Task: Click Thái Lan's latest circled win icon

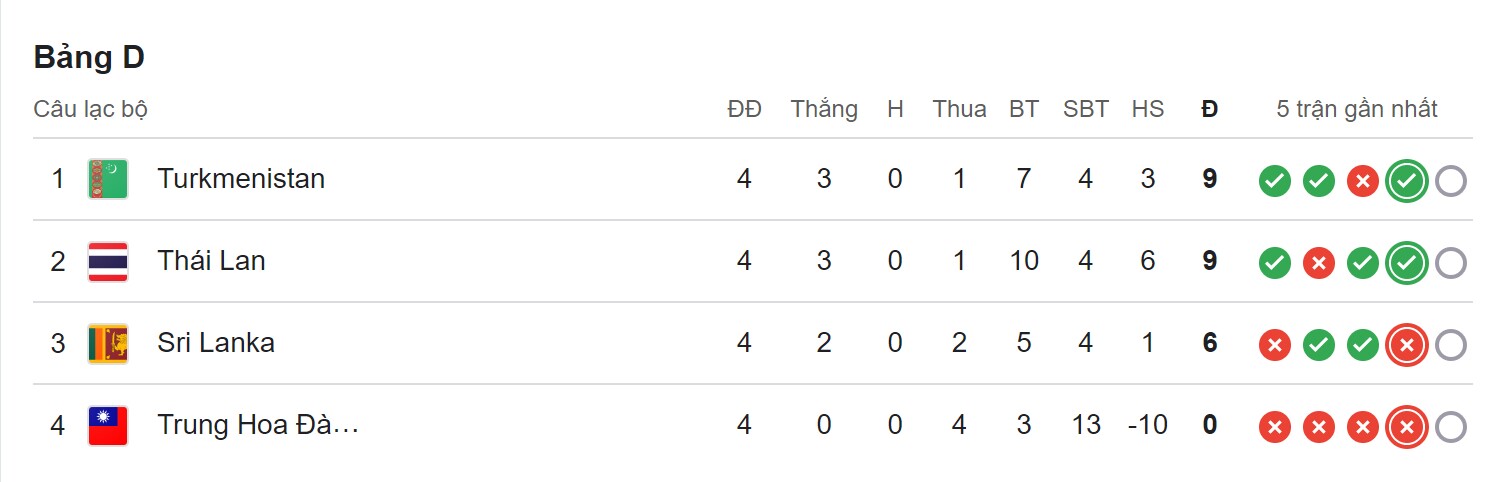Action: tap(1407, 263)
